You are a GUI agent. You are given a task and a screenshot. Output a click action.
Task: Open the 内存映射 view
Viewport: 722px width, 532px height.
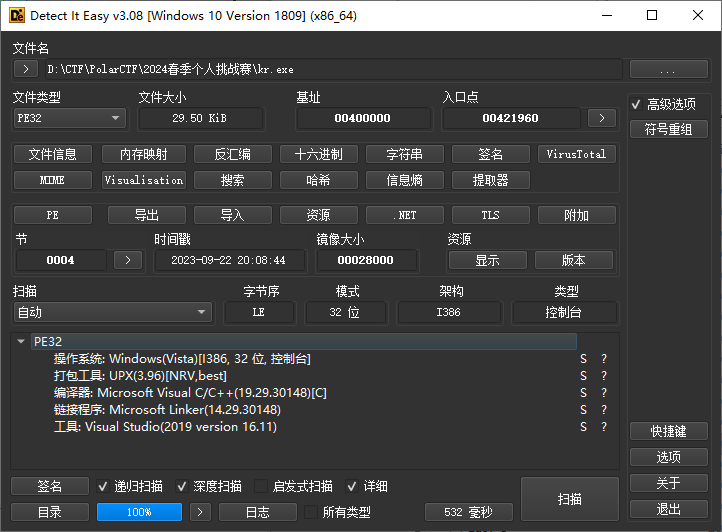point(144,154)
